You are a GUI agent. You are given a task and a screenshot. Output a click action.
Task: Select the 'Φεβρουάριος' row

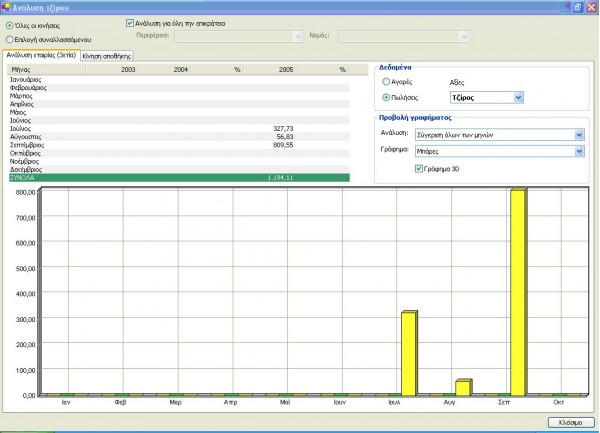pos(179,88)
